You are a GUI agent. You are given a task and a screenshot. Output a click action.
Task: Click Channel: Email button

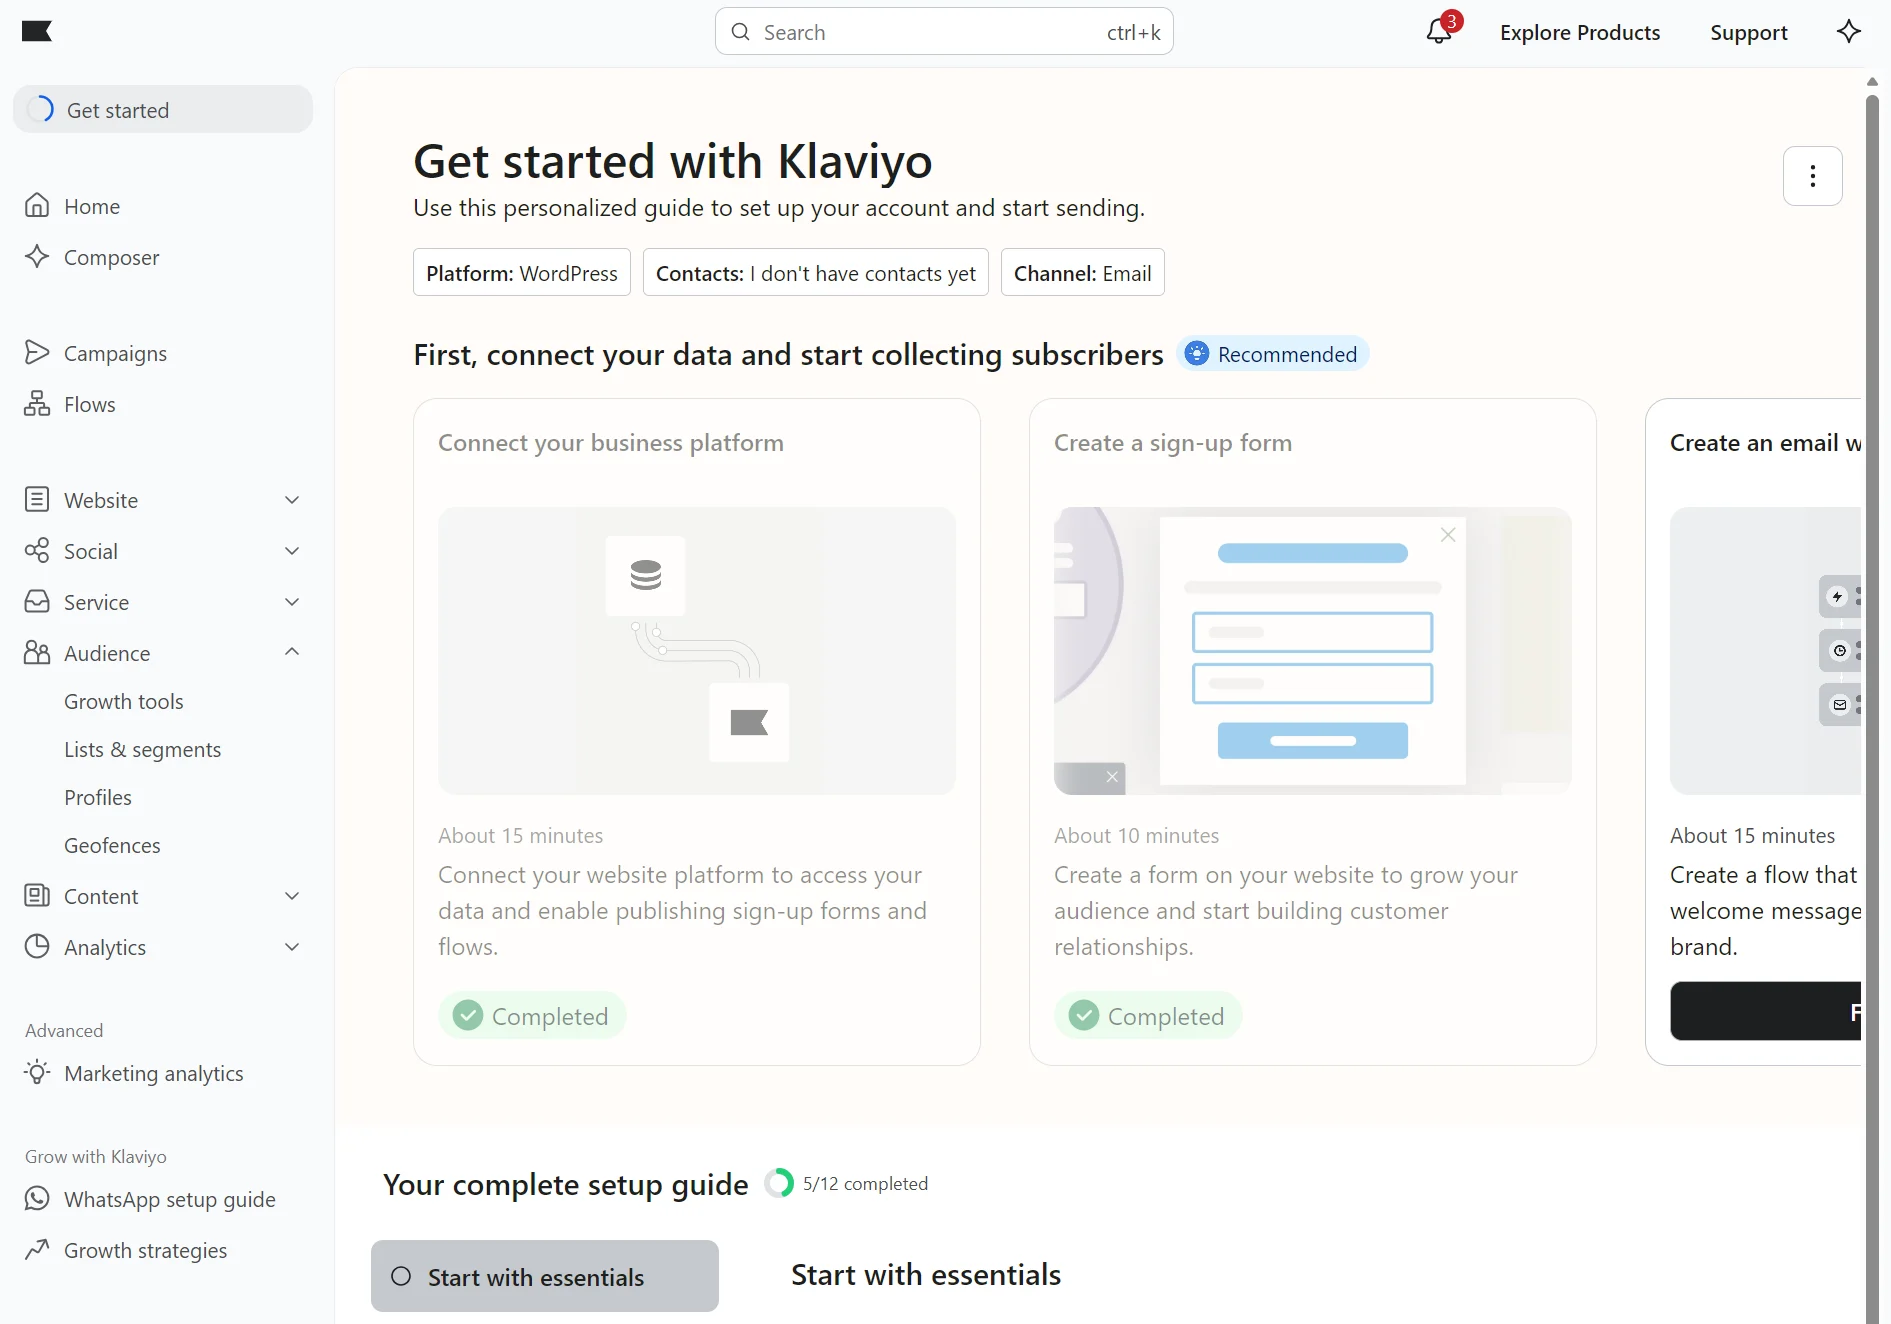coord(1083,272)
